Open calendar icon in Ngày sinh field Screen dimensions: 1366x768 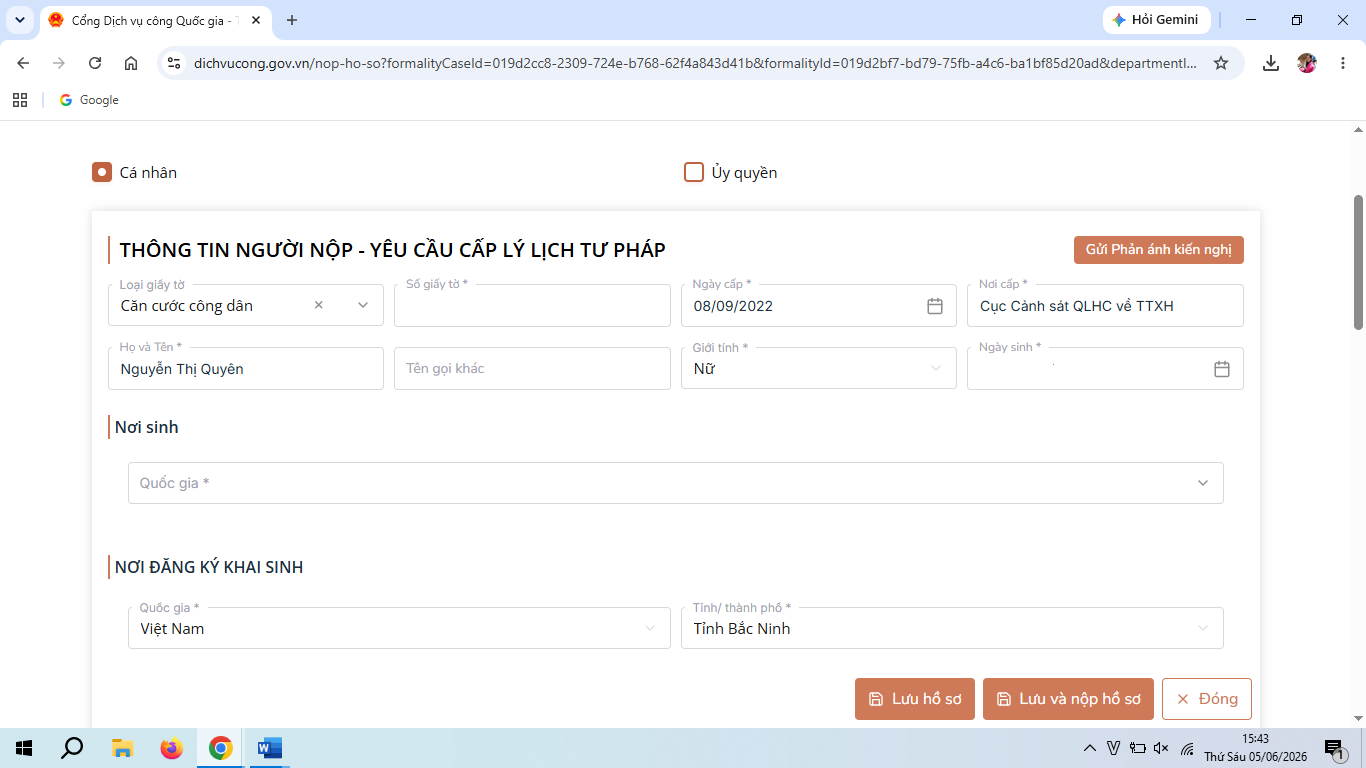pos(1221,369)
